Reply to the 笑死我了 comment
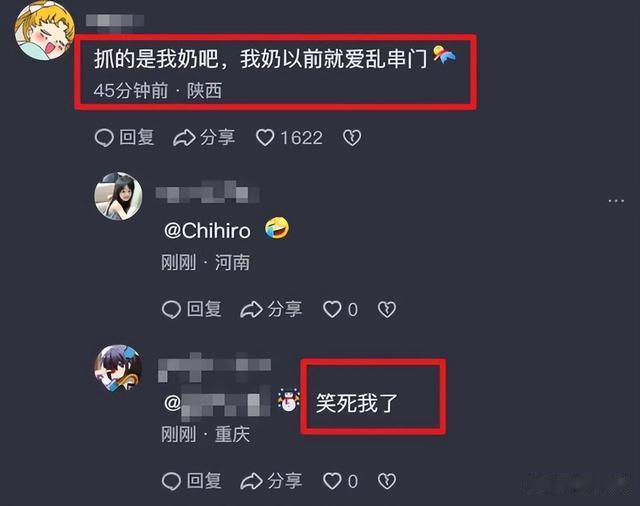This screenshot has width=640, height=506. click(191, 481)
